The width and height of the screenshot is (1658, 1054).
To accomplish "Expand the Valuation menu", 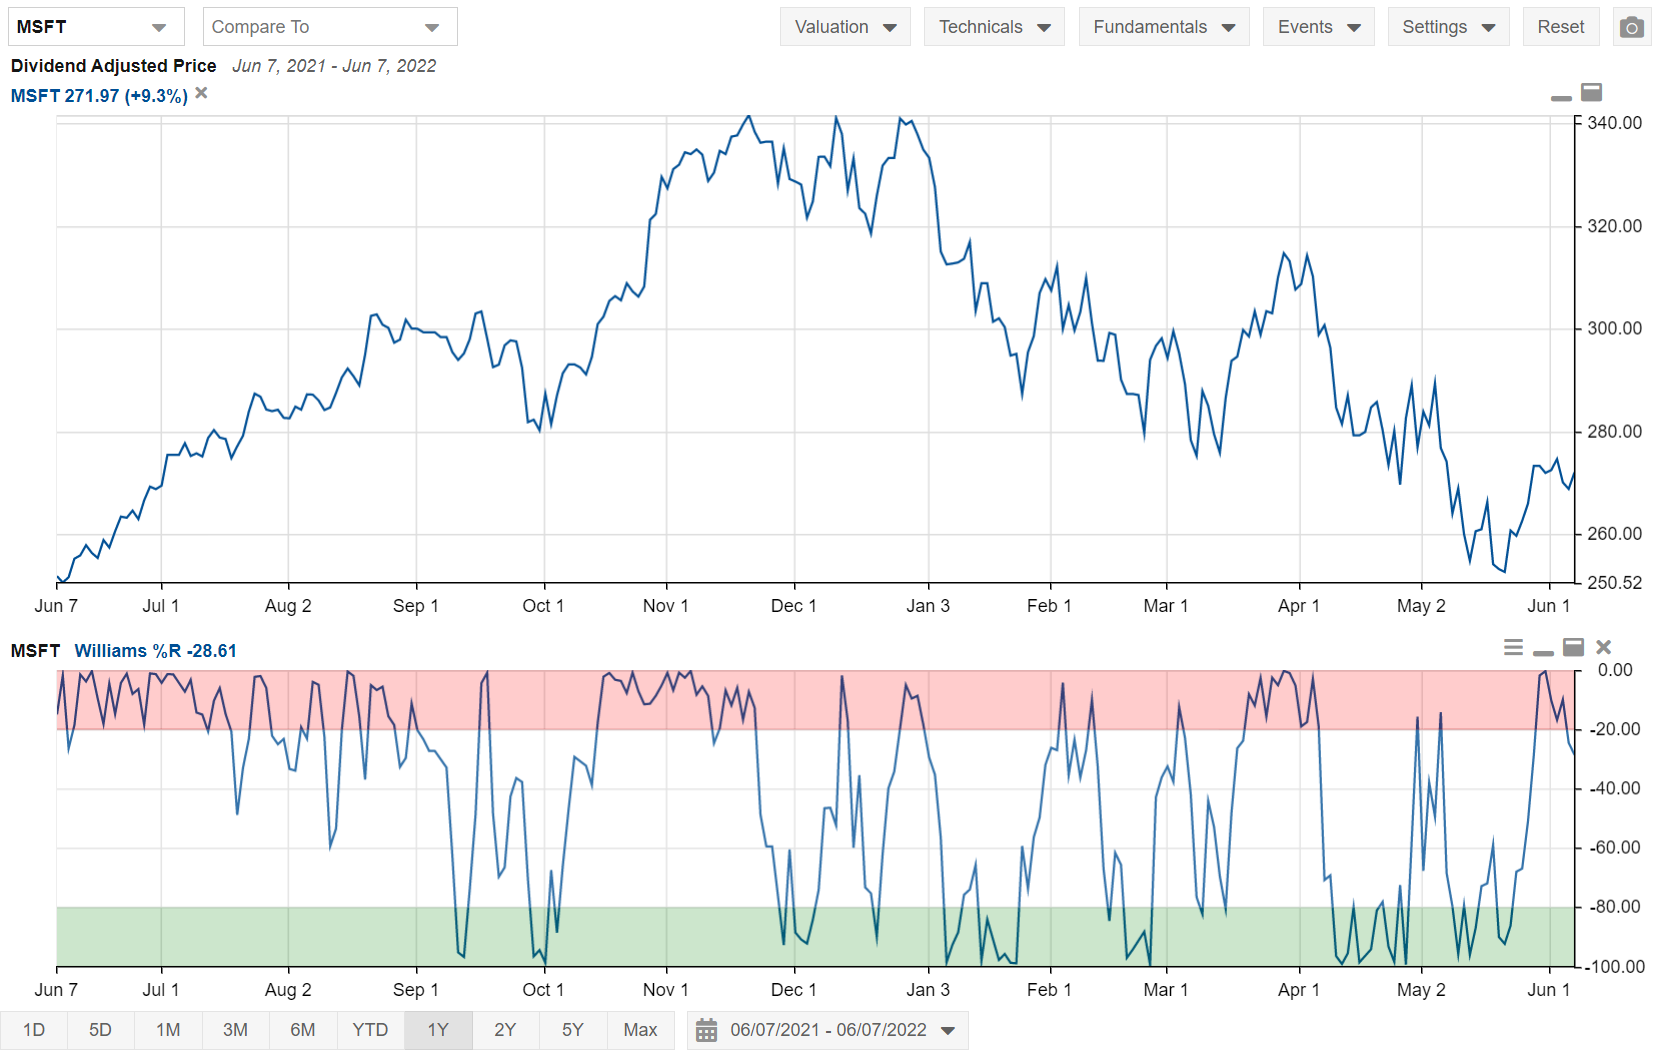I will click(x=845, y=27).
